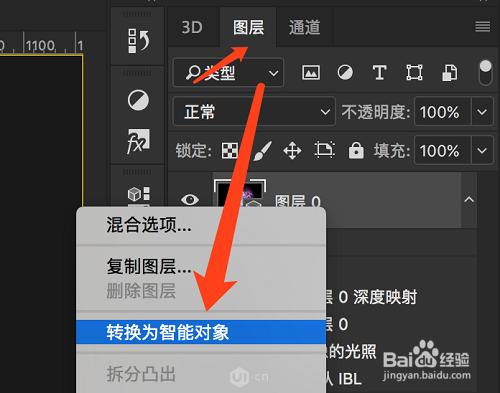
Task: Select the 图层 0 layer thumbnail
Action: tap(240, 193)
